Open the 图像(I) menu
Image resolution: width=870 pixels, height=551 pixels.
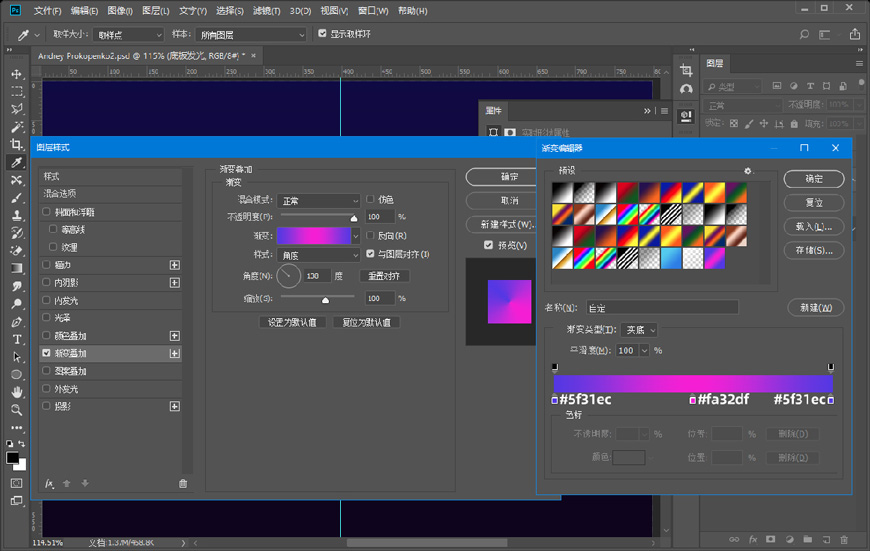[120, 11]
